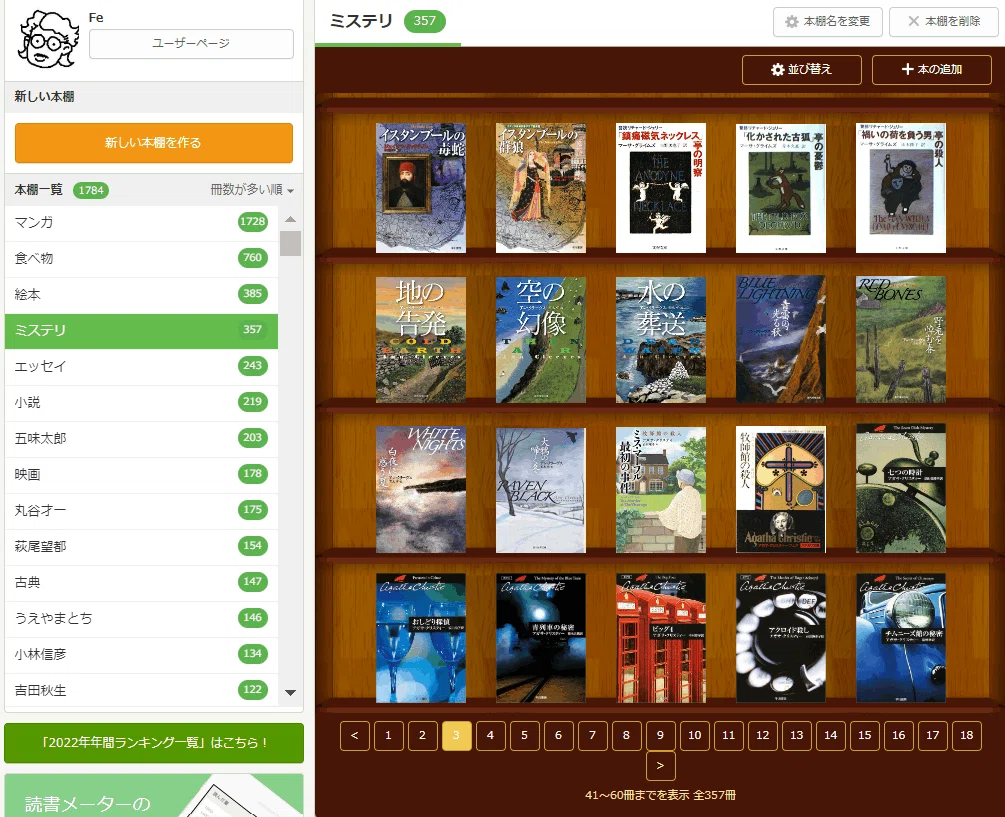The height and width of the screenshot is (817, 1005).
Task: Select the 萩尾望都 bookshelf
Action: click(141, 546)
